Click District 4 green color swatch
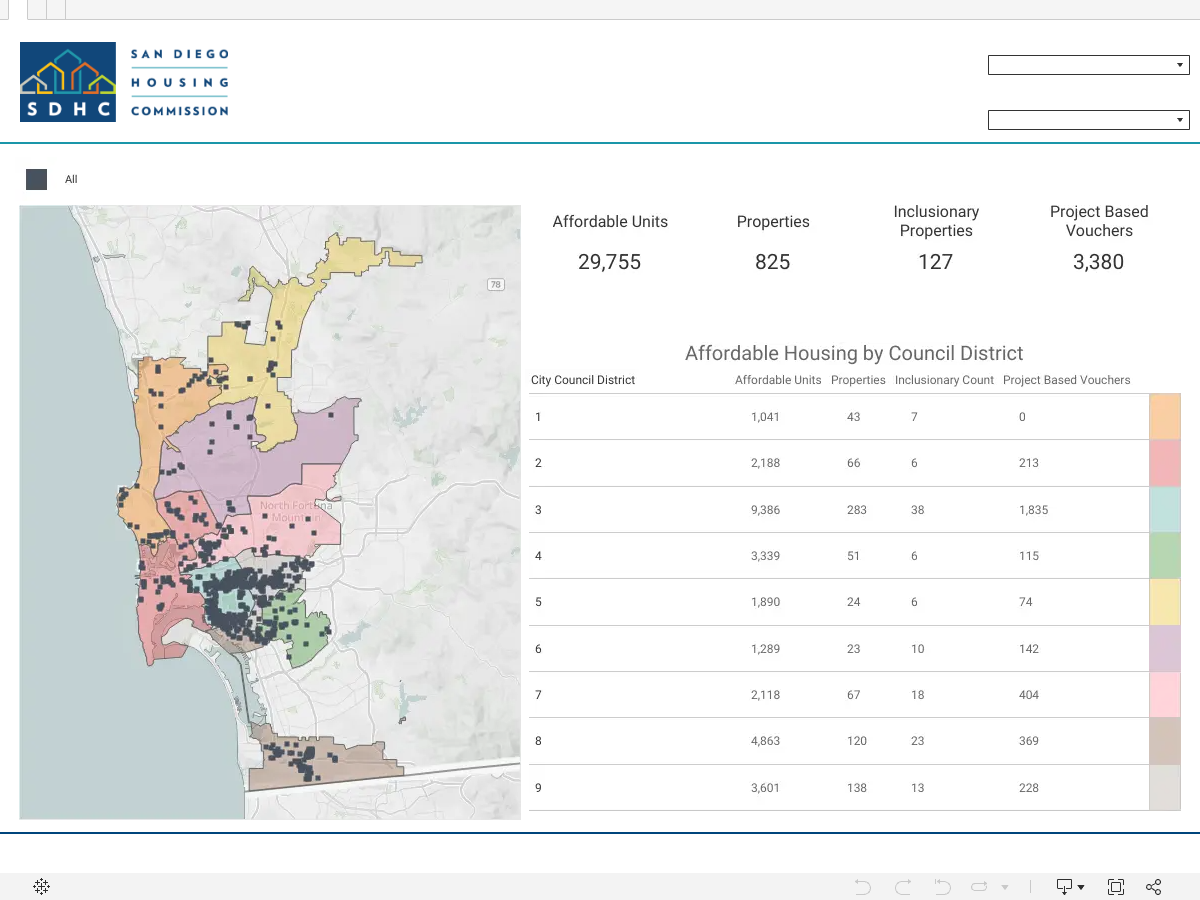 tap(1165, 556)
